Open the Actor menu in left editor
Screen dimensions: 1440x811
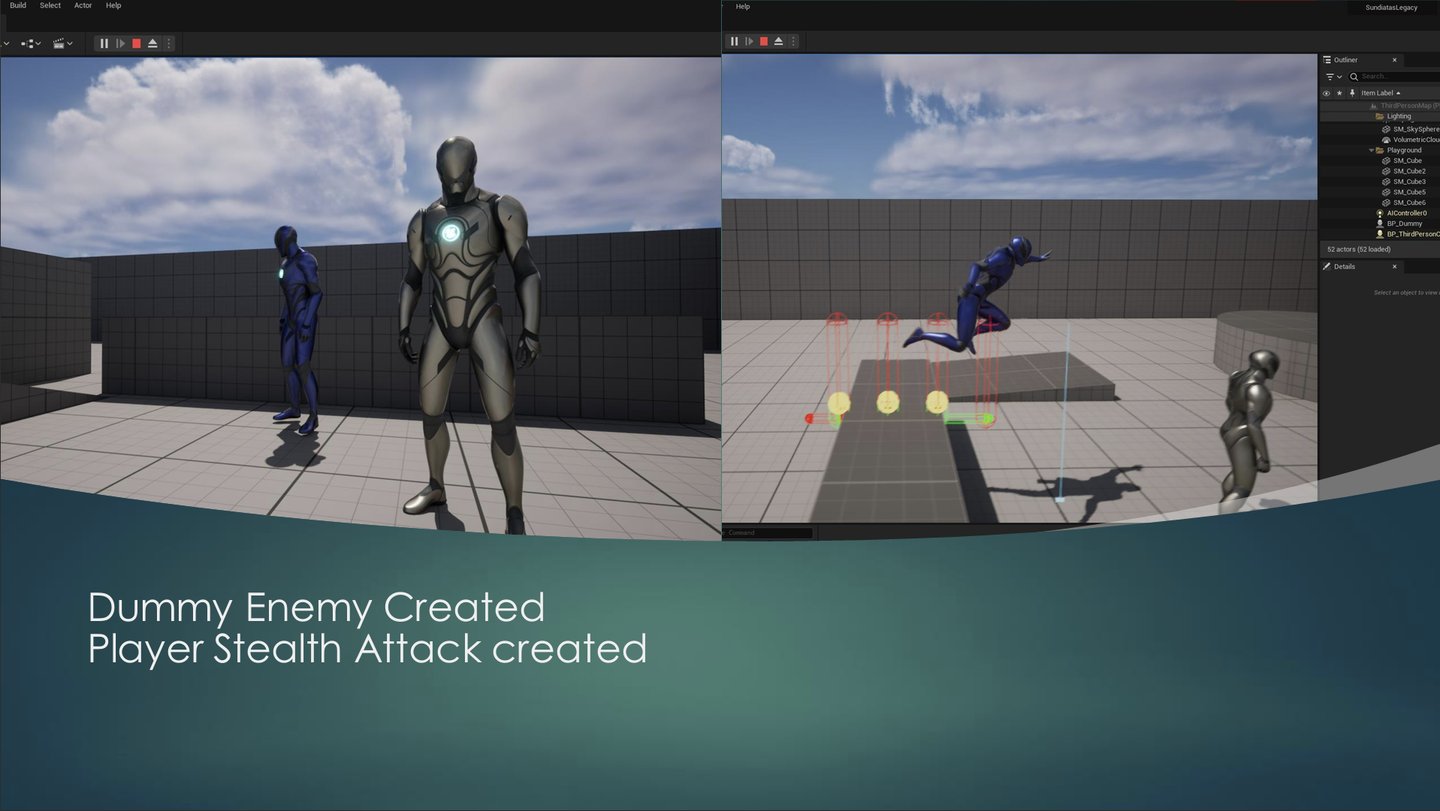[x=83, y=5]
